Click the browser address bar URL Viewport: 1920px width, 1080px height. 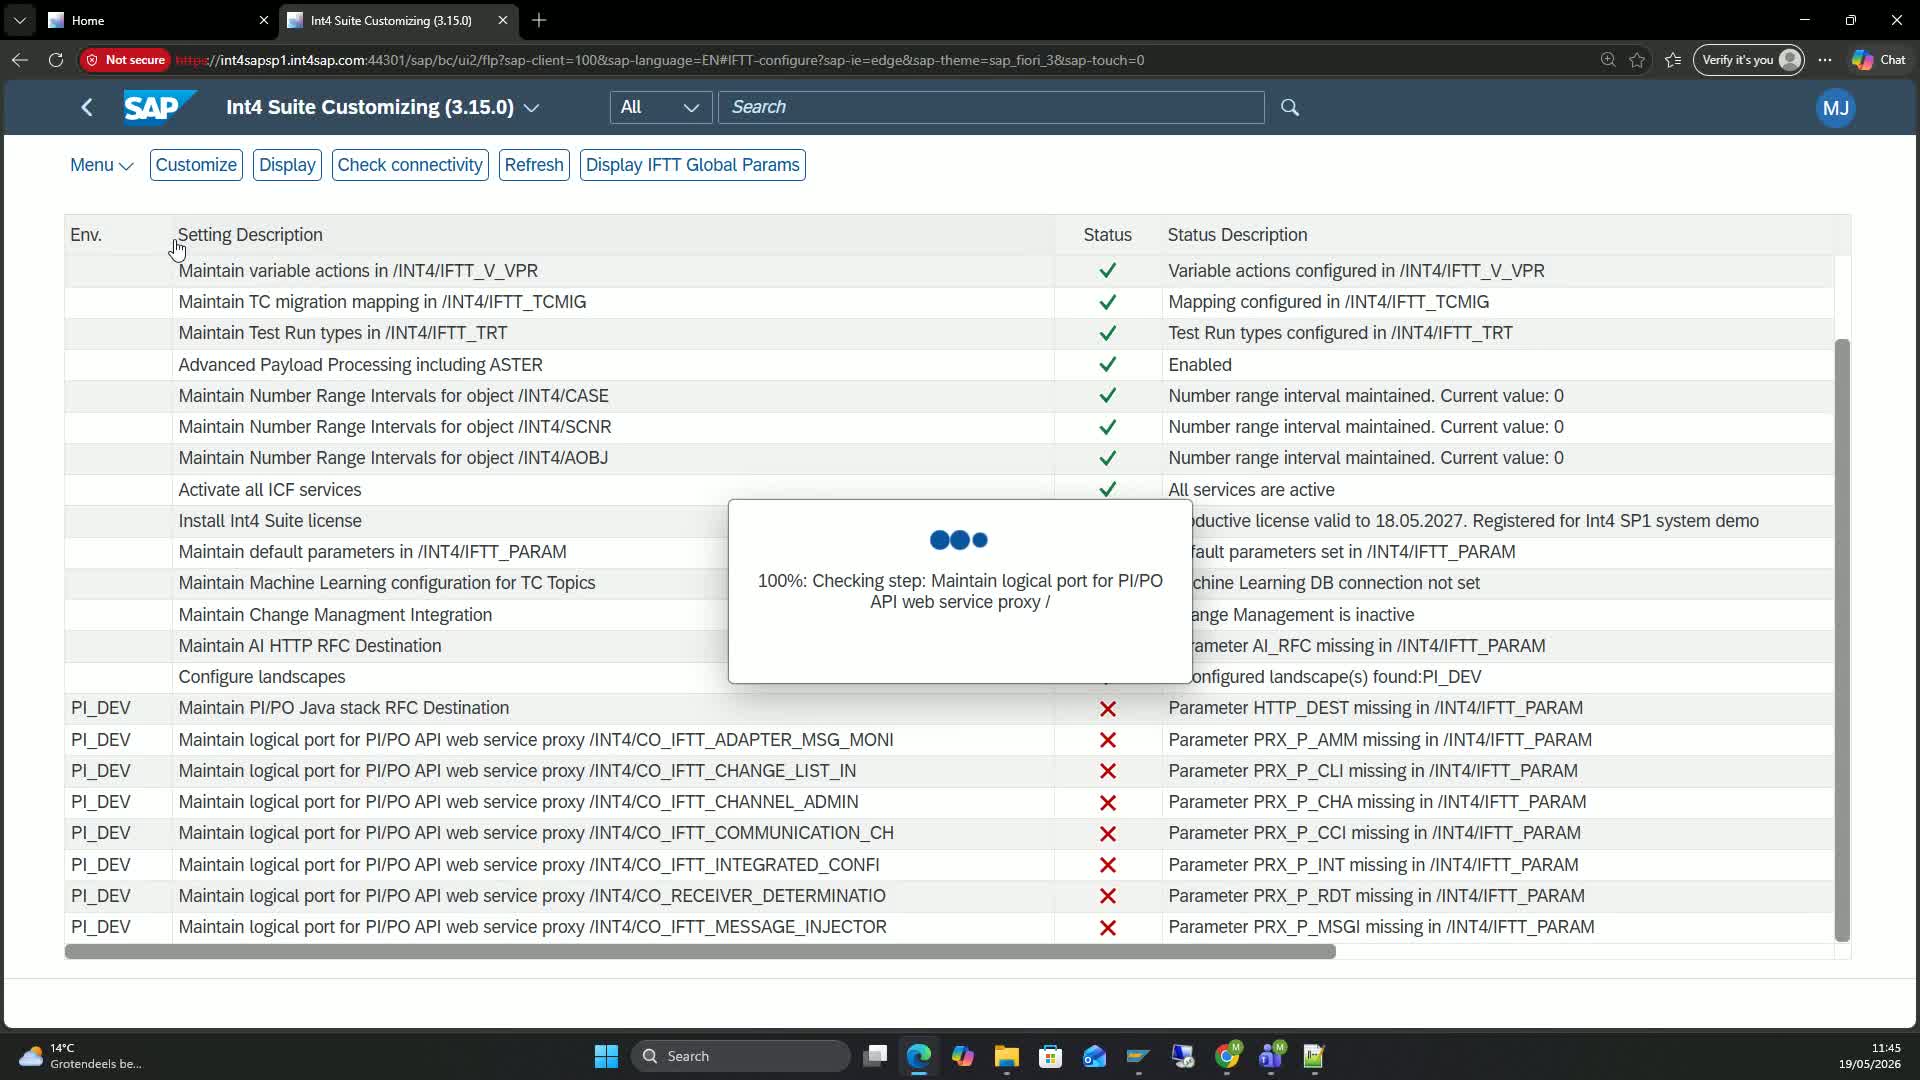click(660, 60)
